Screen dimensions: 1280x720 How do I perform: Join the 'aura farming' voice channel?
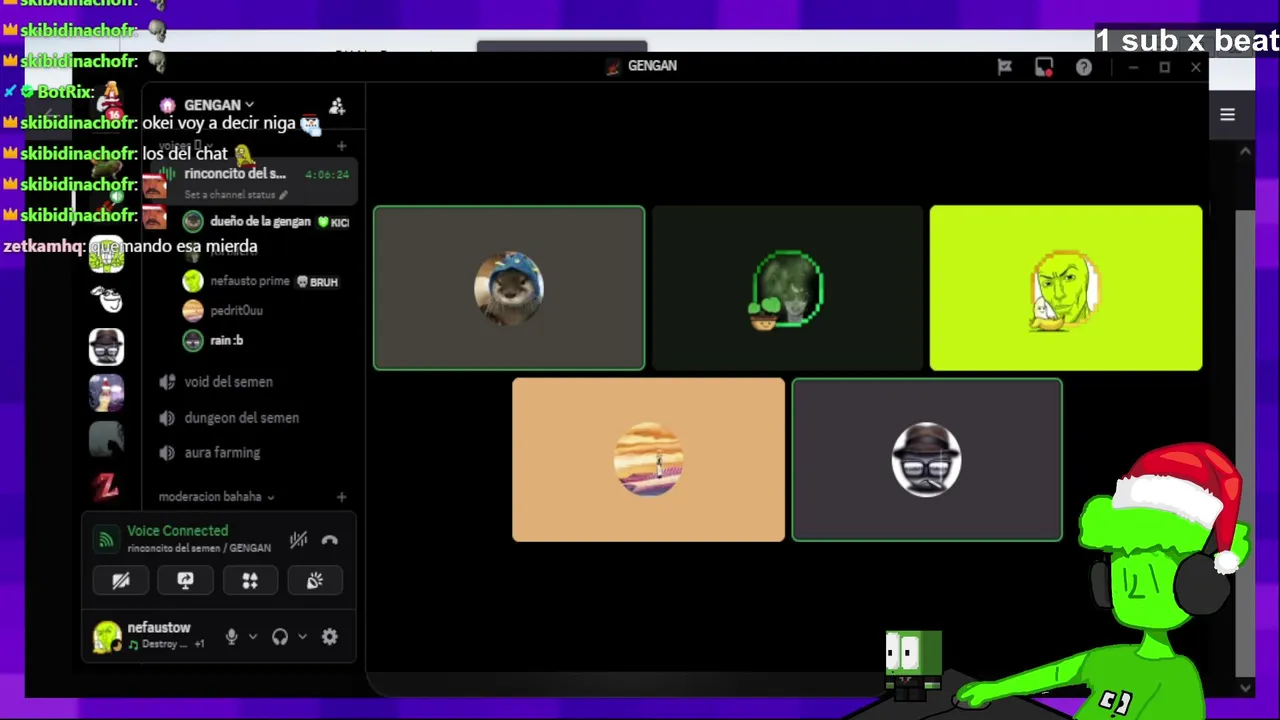[x=222, y=453]
